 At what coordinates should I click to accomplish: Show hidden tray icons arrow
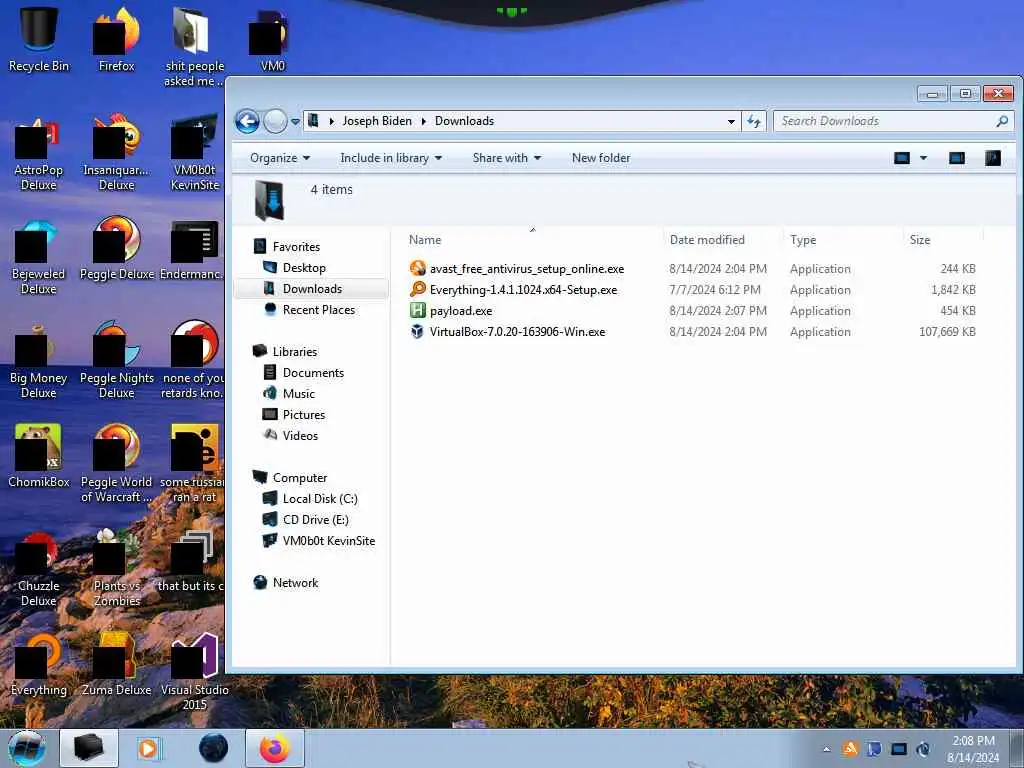pos(826,749)
